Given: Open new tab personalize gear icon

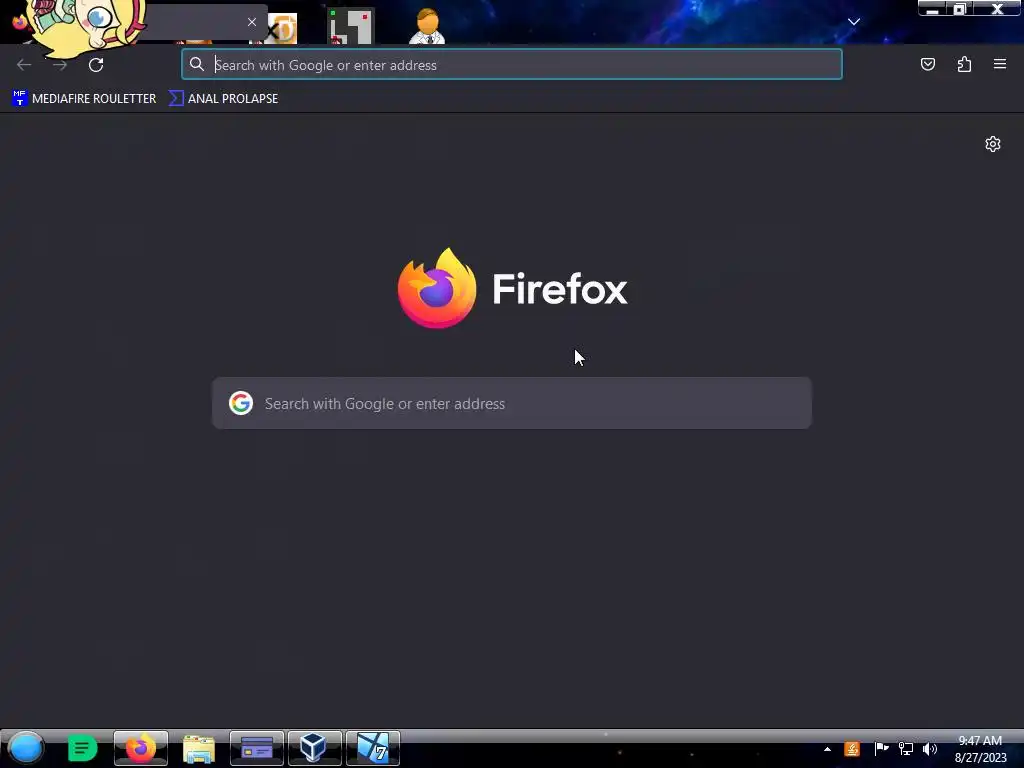Looking at the screenshot, I should 993,144.
